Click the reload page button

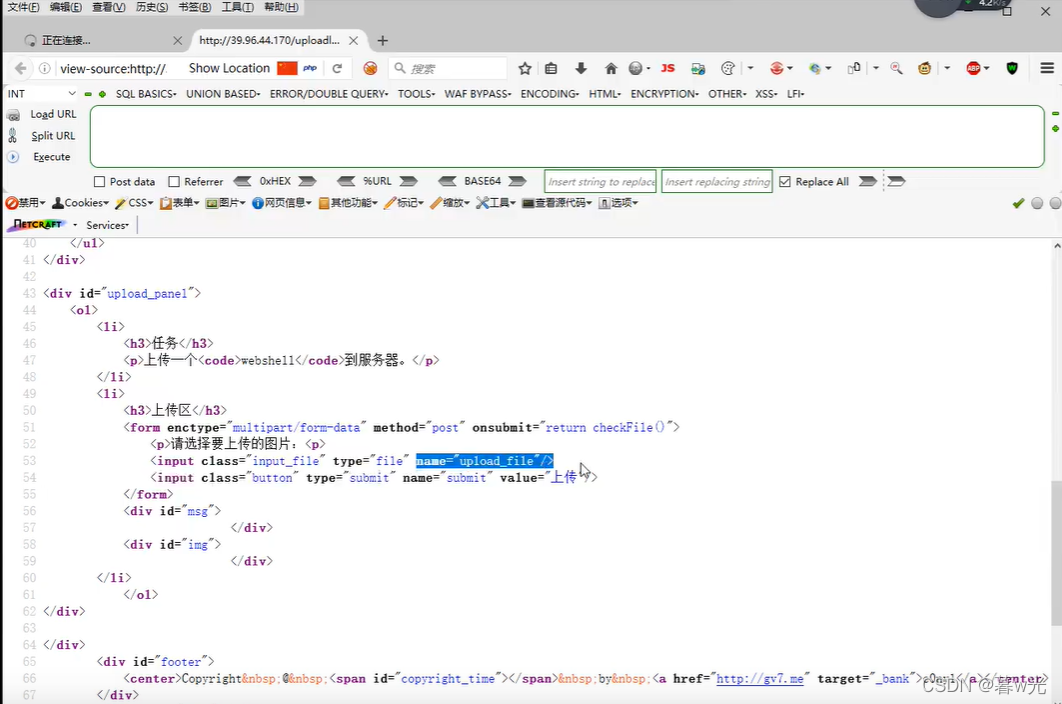(337, 68)
